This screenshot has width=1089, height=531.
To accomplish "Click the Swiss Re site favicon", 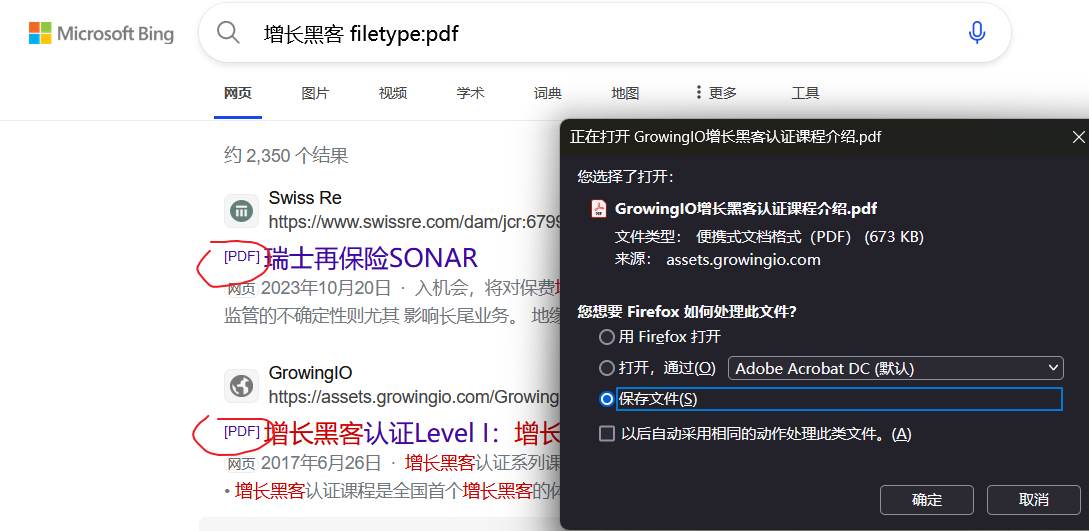I will (241, 211).
